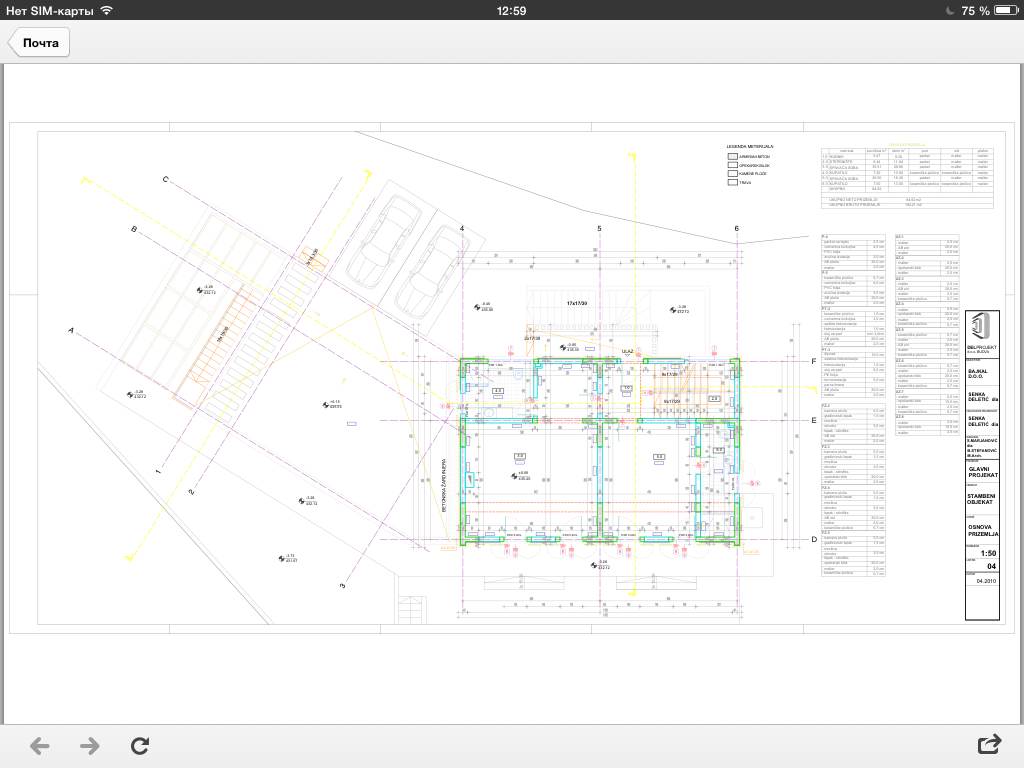1024x768 pixels.
Task: Tap the 'BETONSKA ŽARDINJERA' vertical label
Action: tap(444, 484)
